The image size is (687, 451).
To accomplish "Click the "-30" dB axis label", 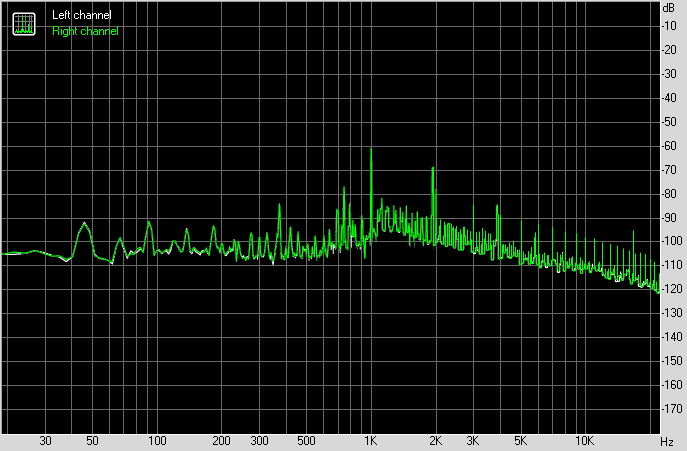I will (669, 74).
